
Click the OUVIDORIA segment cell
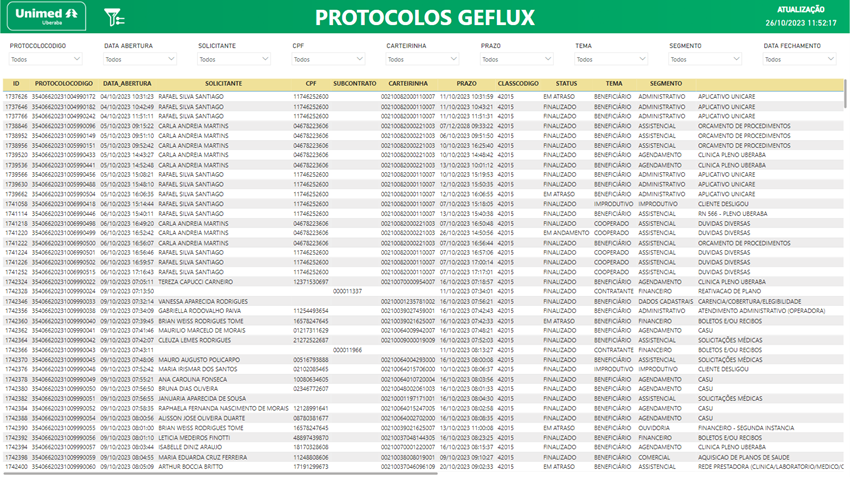tap(654, 428)
